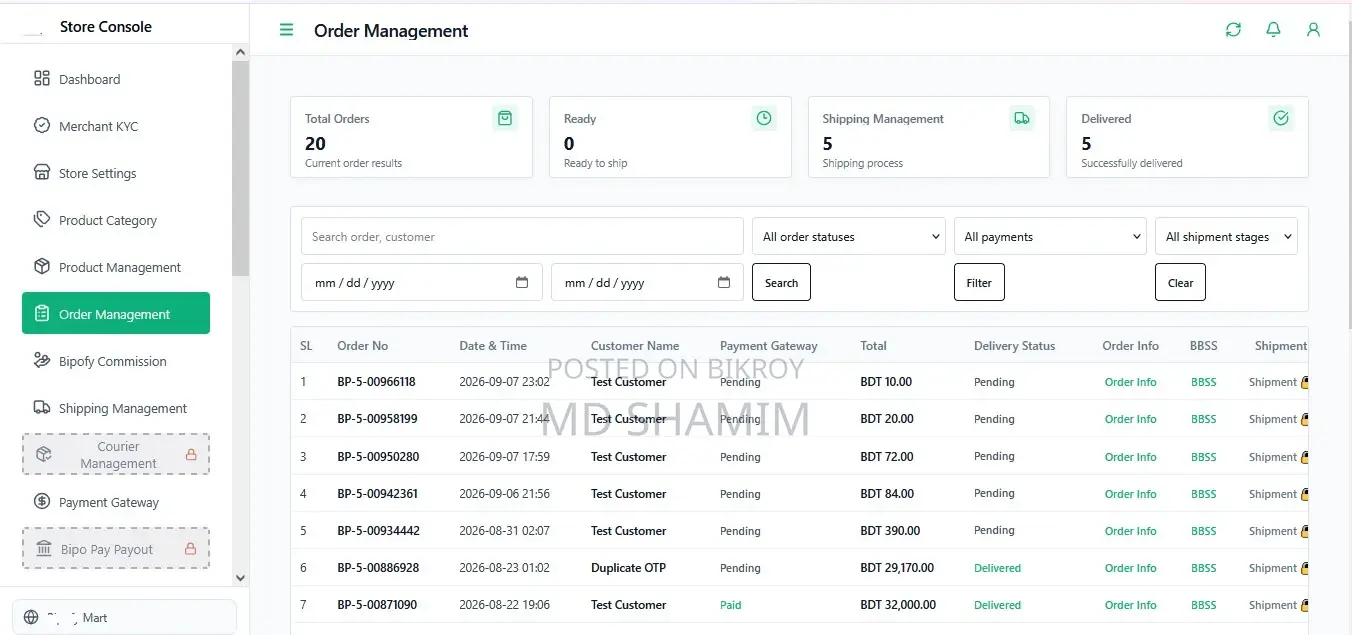Viewport: 1352px width, 635px height.
Task: Open the All payments dropdown
Action: click(1050, 237)
